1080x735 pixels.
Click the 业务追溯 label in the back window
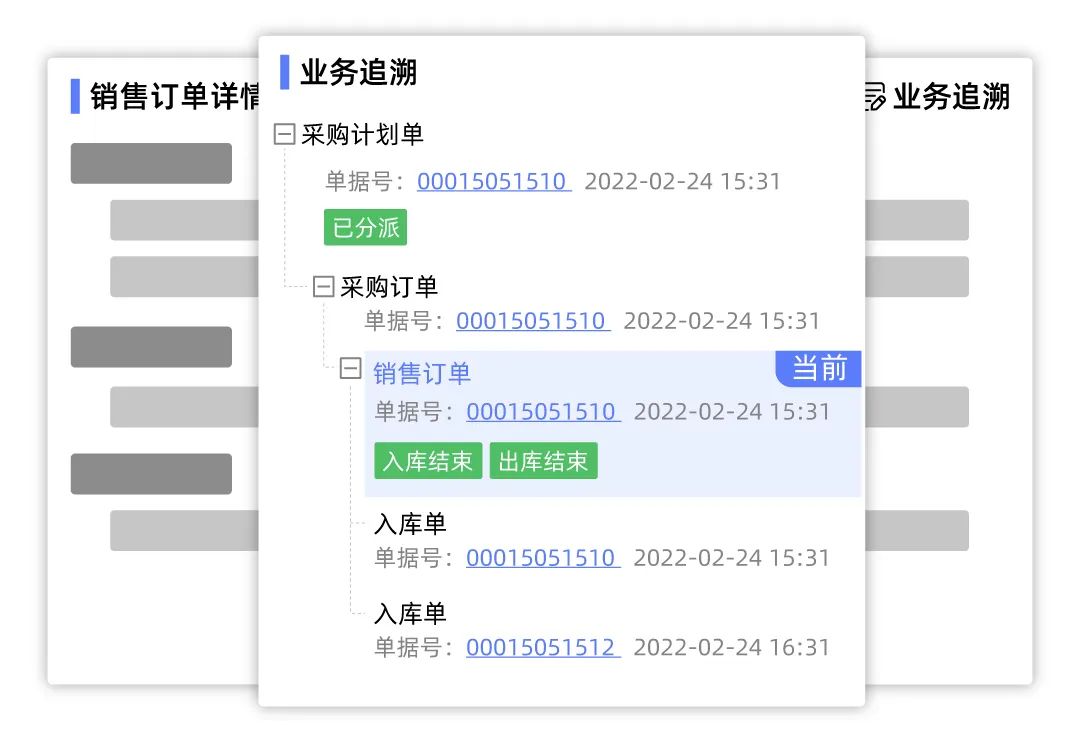coord(951,96)
